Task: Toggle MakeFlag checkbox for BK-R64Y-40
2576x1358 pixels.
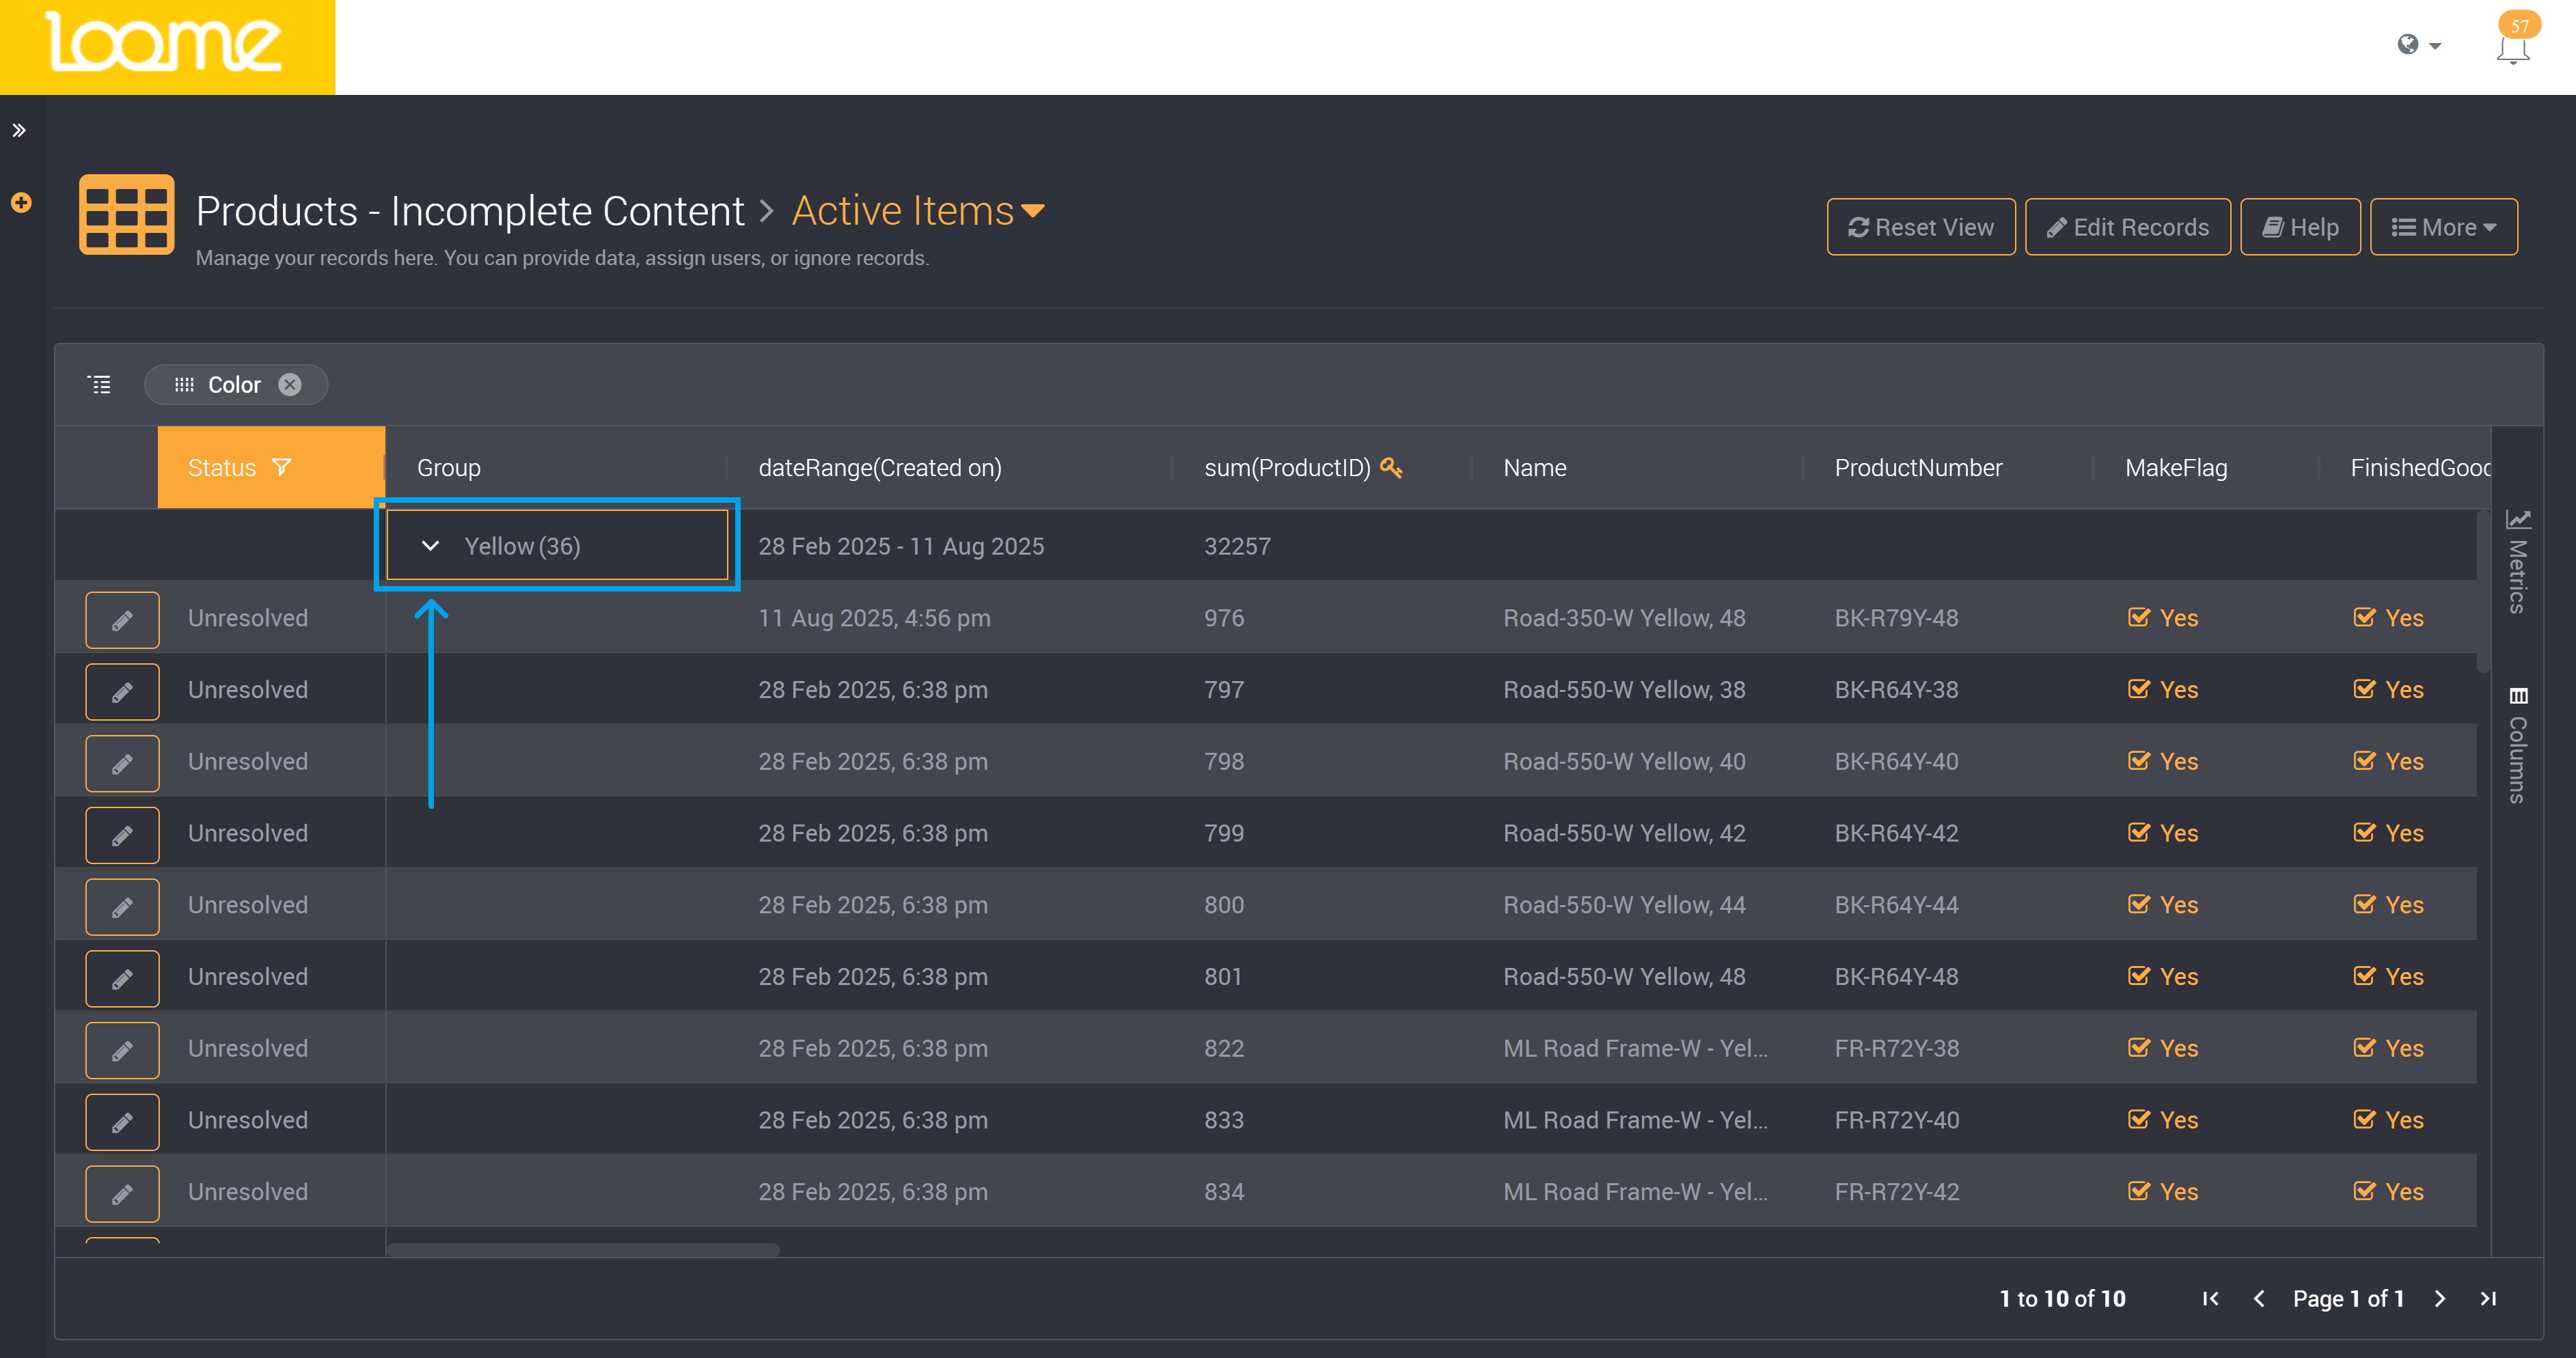Action: 2138,761
